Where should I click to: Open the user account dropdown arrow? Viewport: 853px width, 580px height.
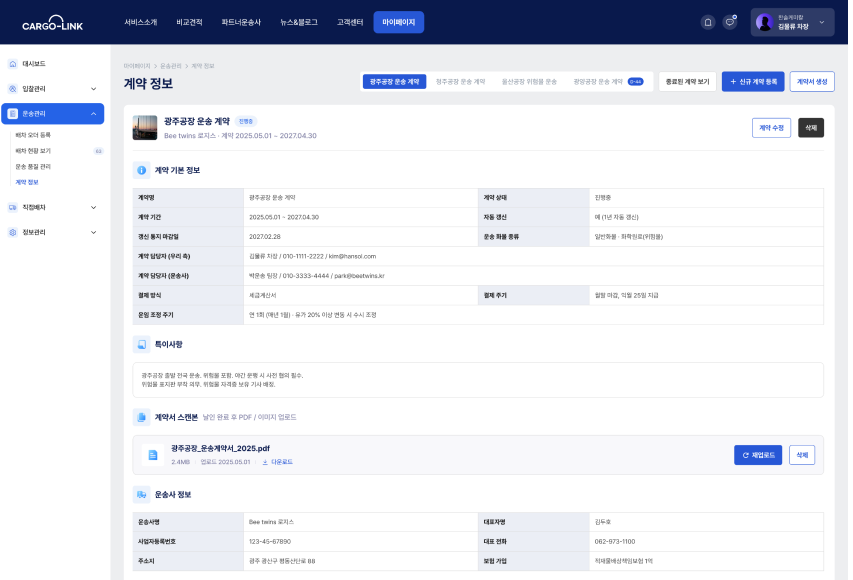tap(822, 22)
